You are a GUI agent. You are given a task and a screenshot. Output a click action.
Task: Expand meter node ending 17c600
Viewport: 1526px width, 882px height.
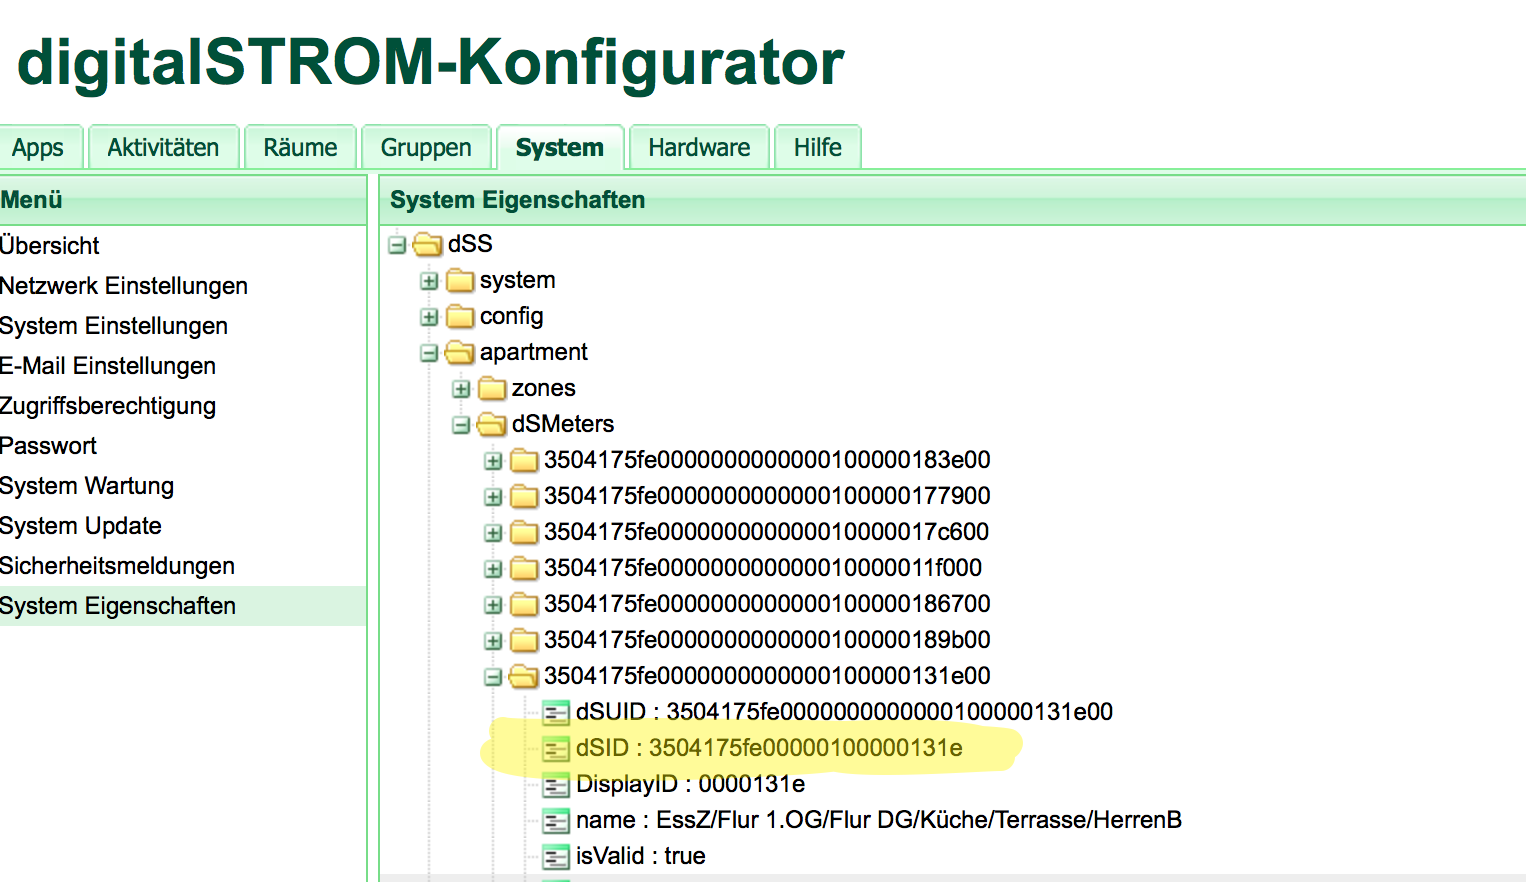click(493, 533)
